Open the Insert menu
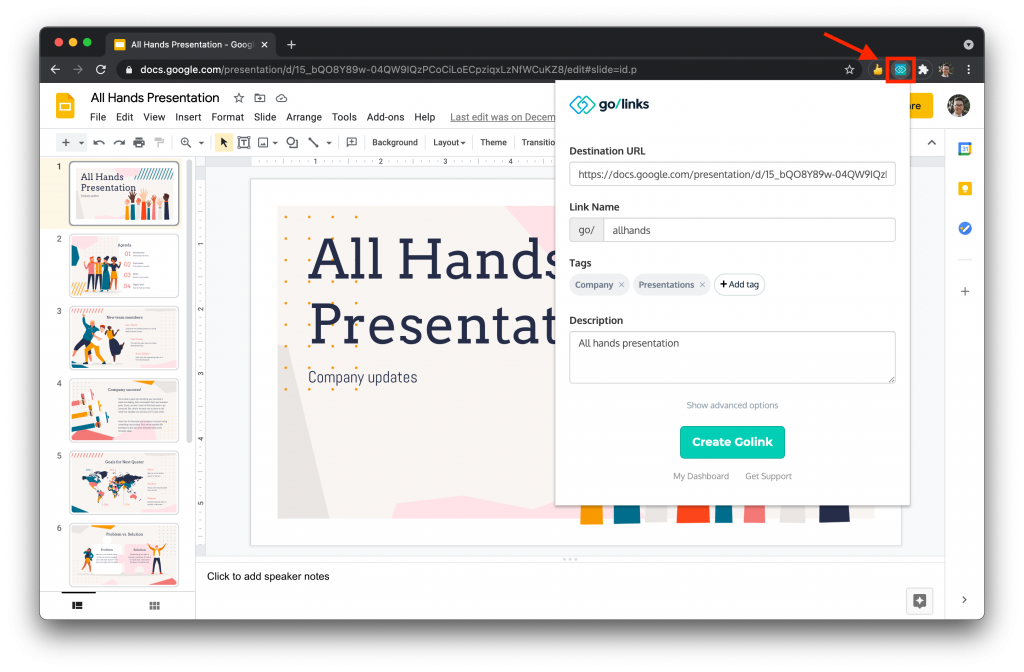Screen dimensions: 1024x672 pos(188,117)
